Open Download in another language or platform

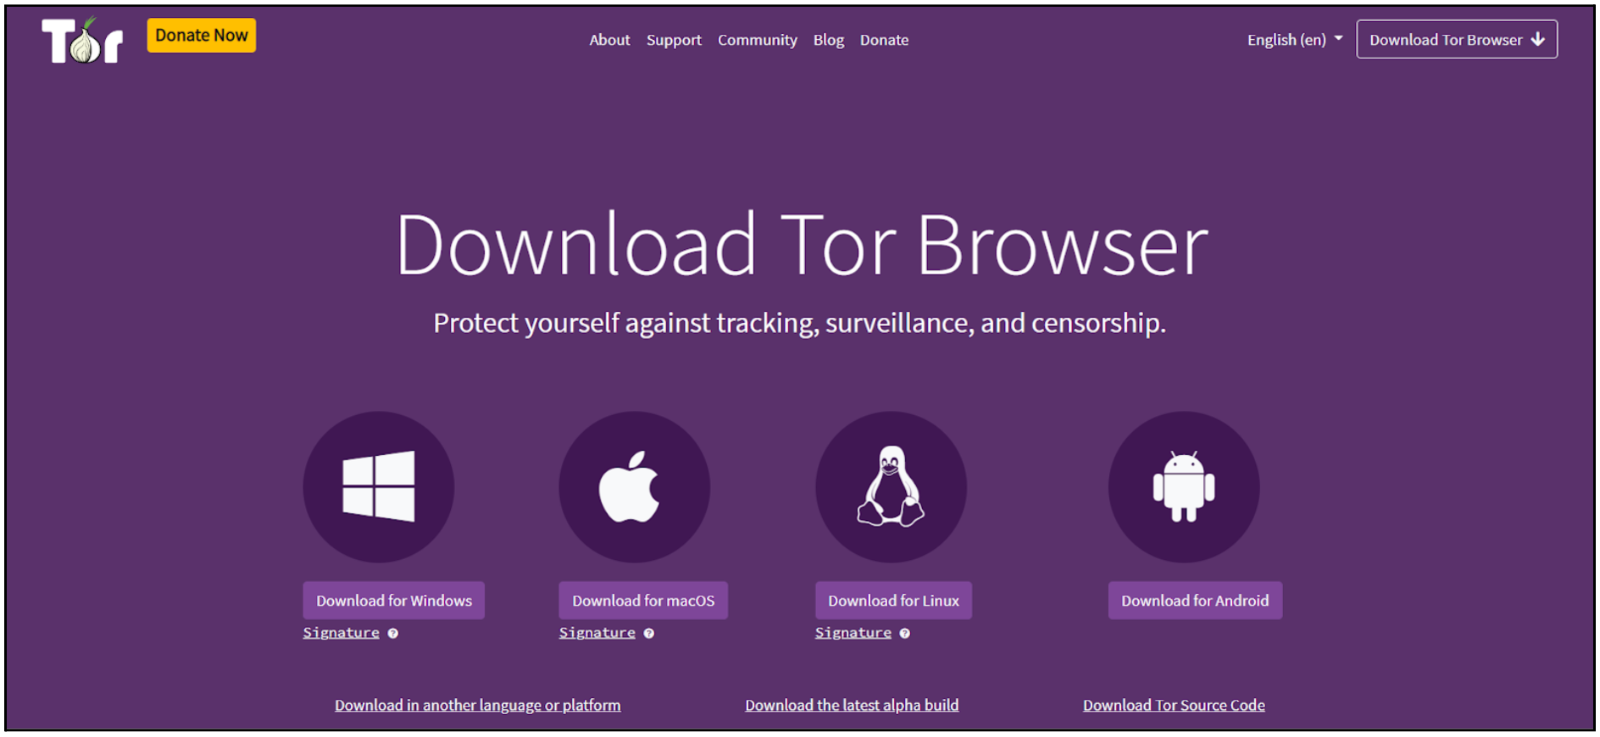click(x=477, y=705)
